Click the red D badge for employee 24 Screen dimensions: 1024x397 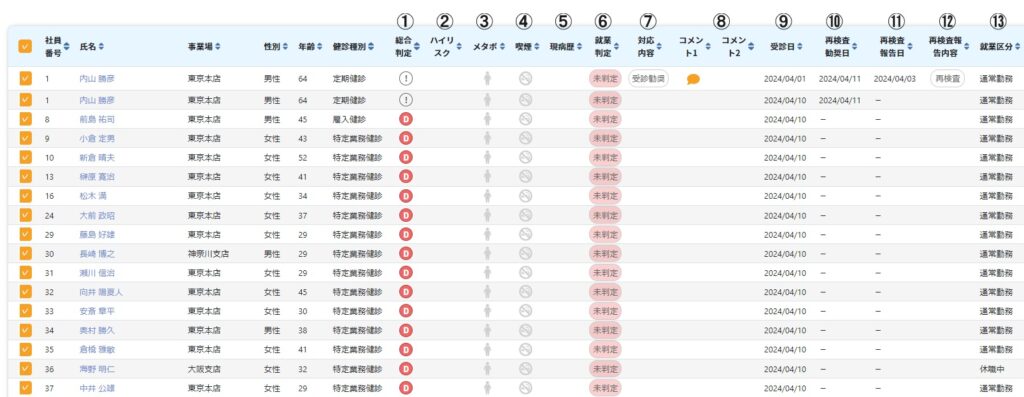click(406, 215)
